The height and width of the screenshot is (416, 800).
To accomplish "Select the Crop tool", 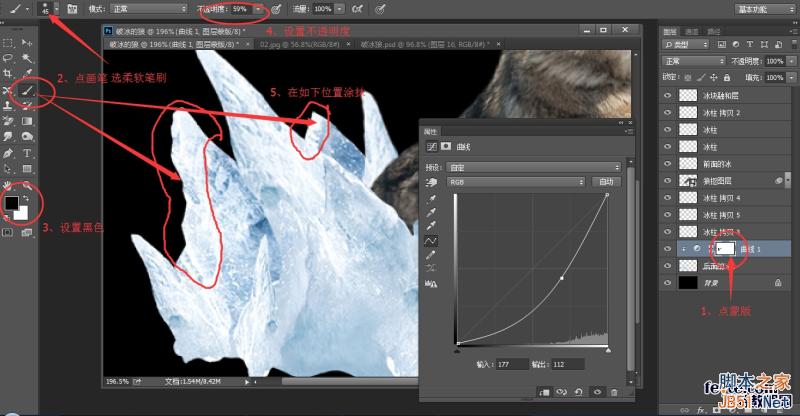I will [8, 74].
